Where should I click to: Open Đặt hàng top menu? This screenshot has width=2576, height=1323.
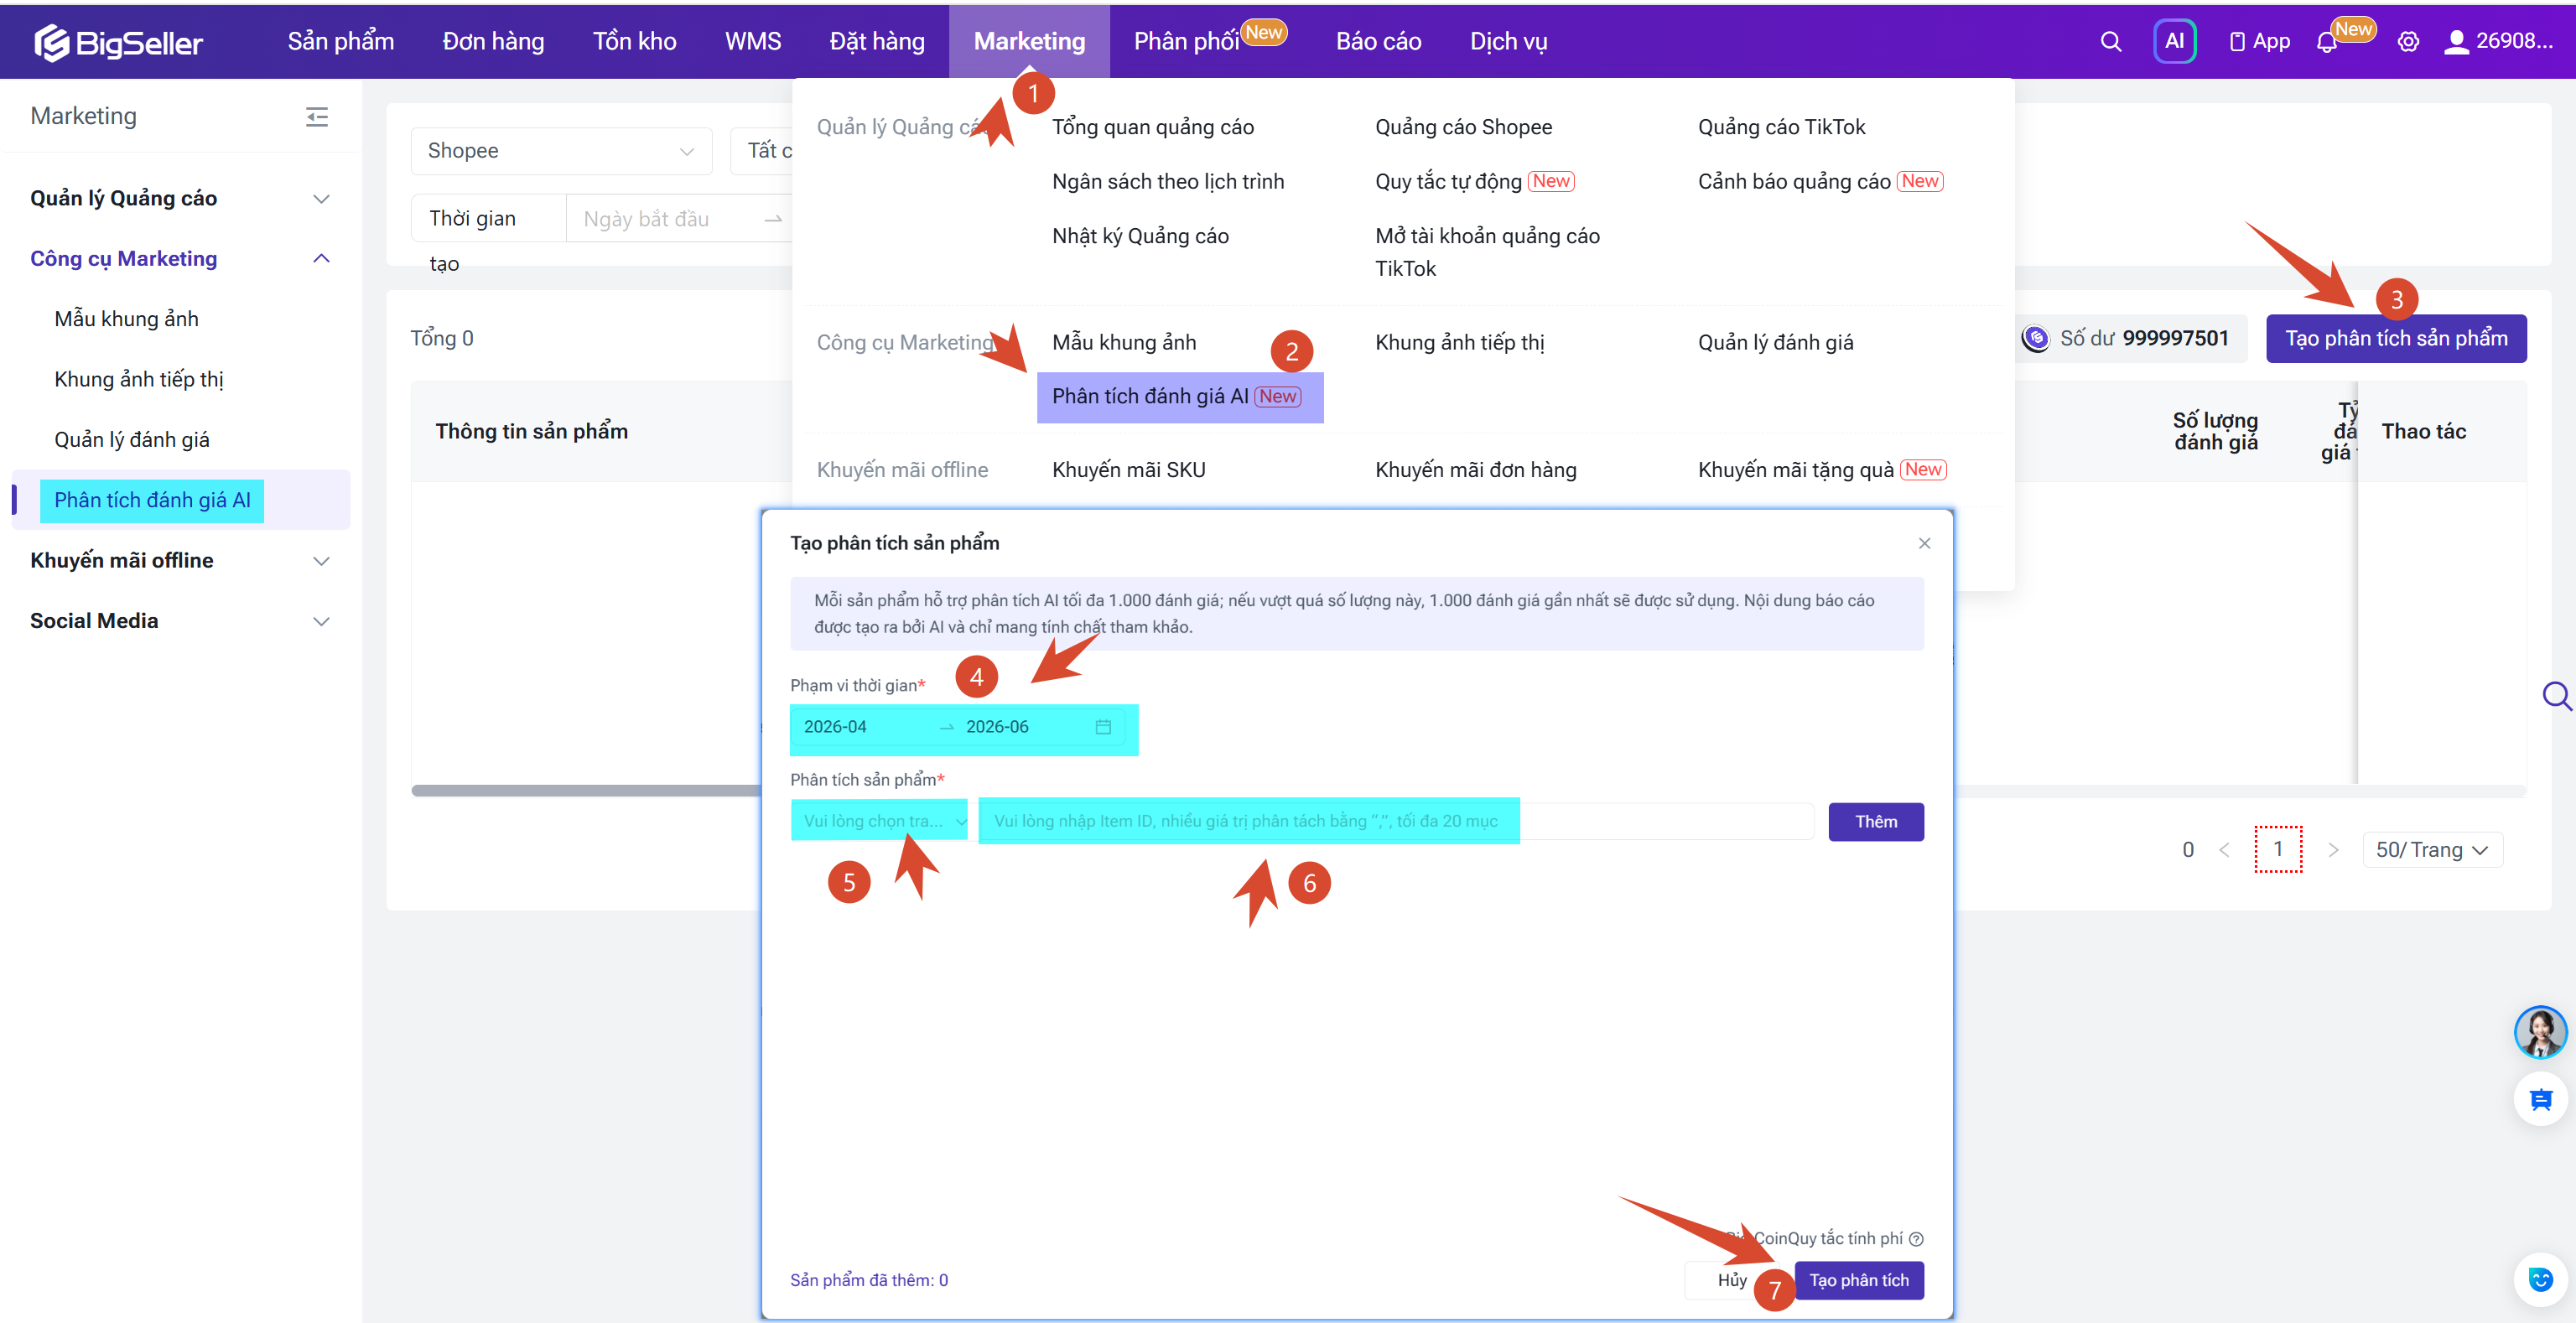(x=877, y=42)
